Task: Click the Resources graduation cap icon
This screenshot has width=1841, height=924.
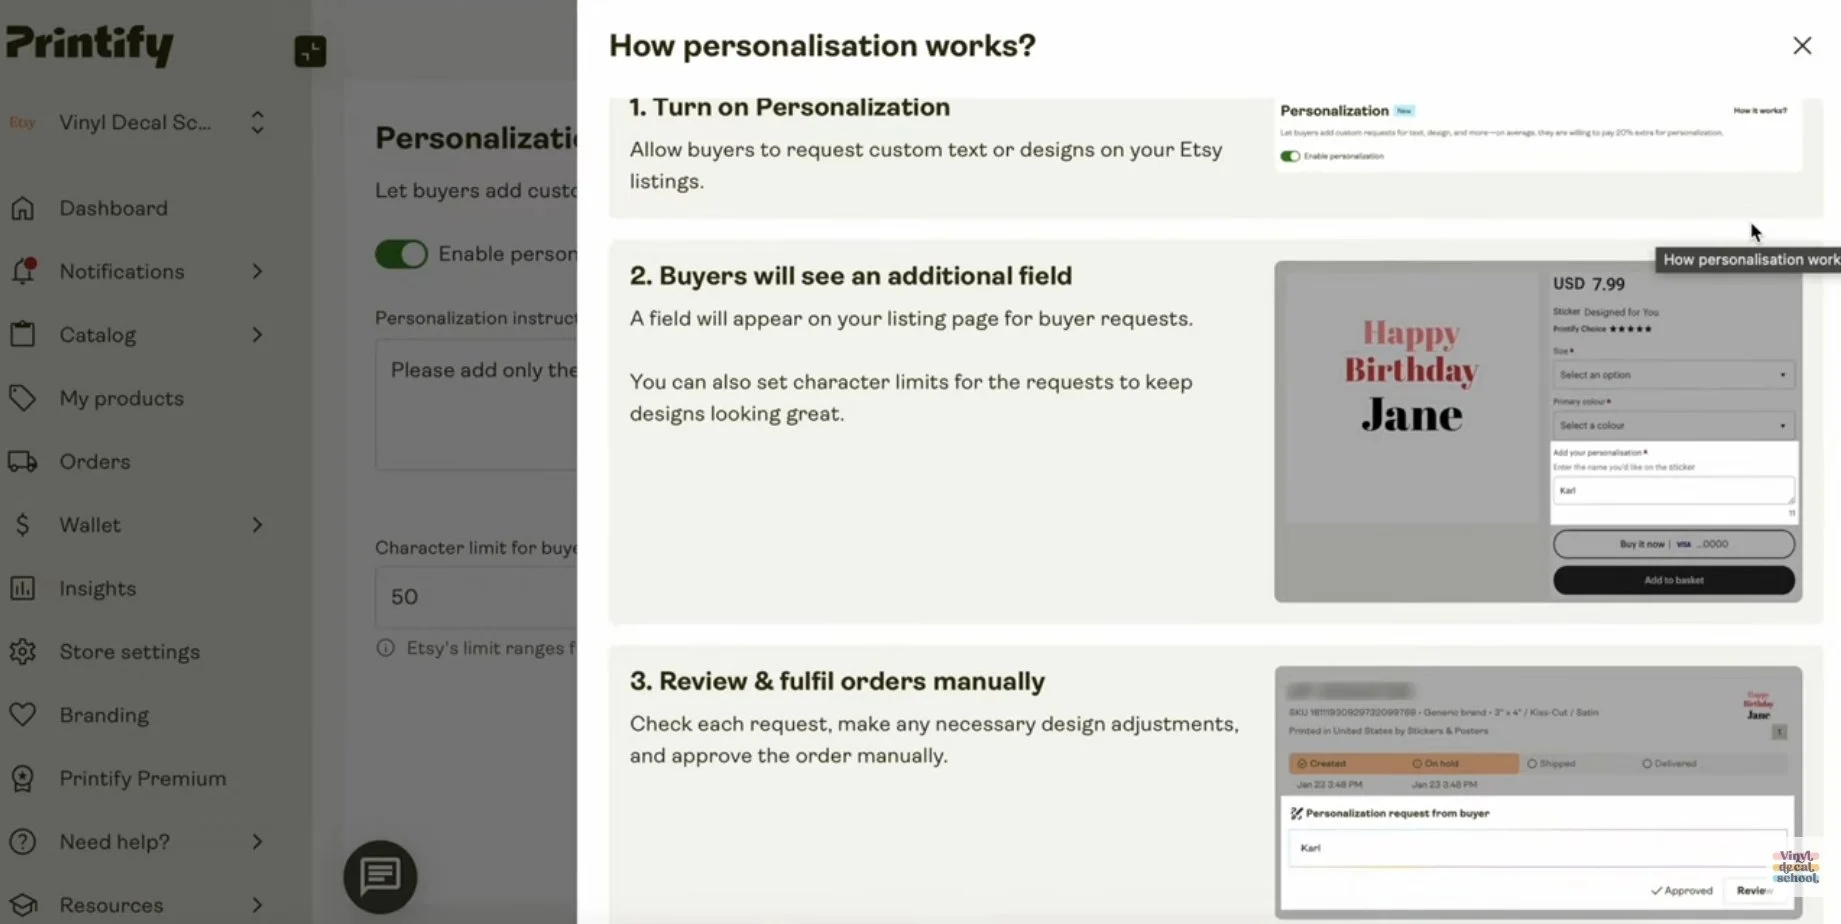Action: click(22, 905)
